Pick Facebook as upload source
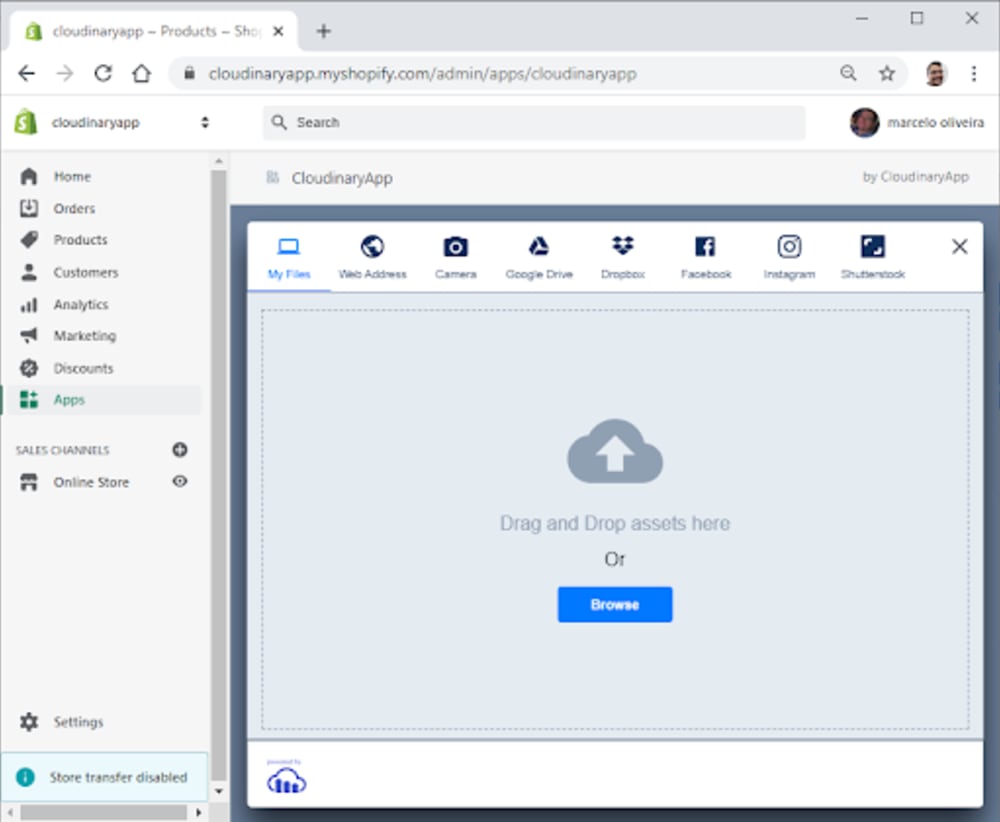This screenshot has width=1000, height=822. pos(705,258)
